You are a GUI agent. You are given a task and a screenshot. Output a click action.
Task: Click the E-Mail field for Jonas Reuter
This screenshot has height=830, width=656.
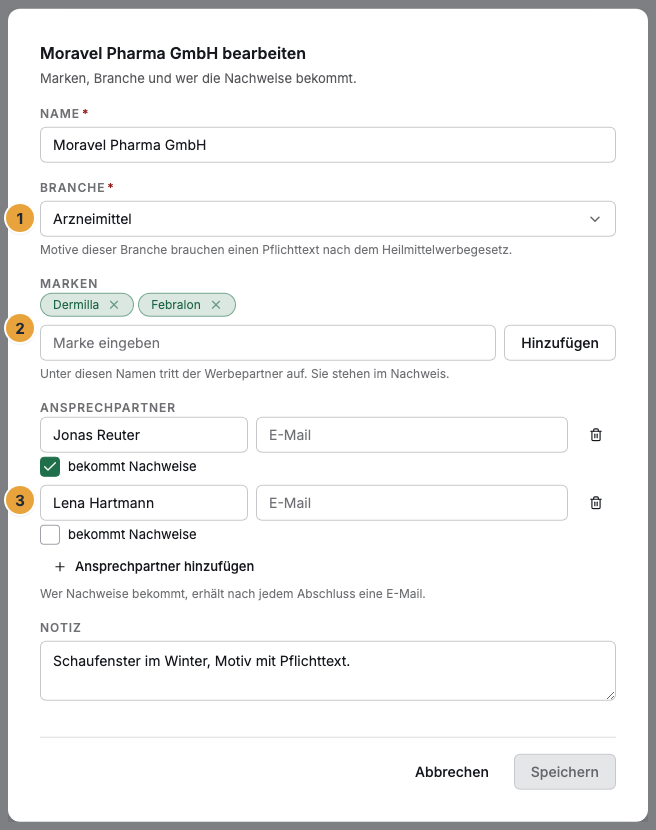pyautogui.click(x=412, y=435)
